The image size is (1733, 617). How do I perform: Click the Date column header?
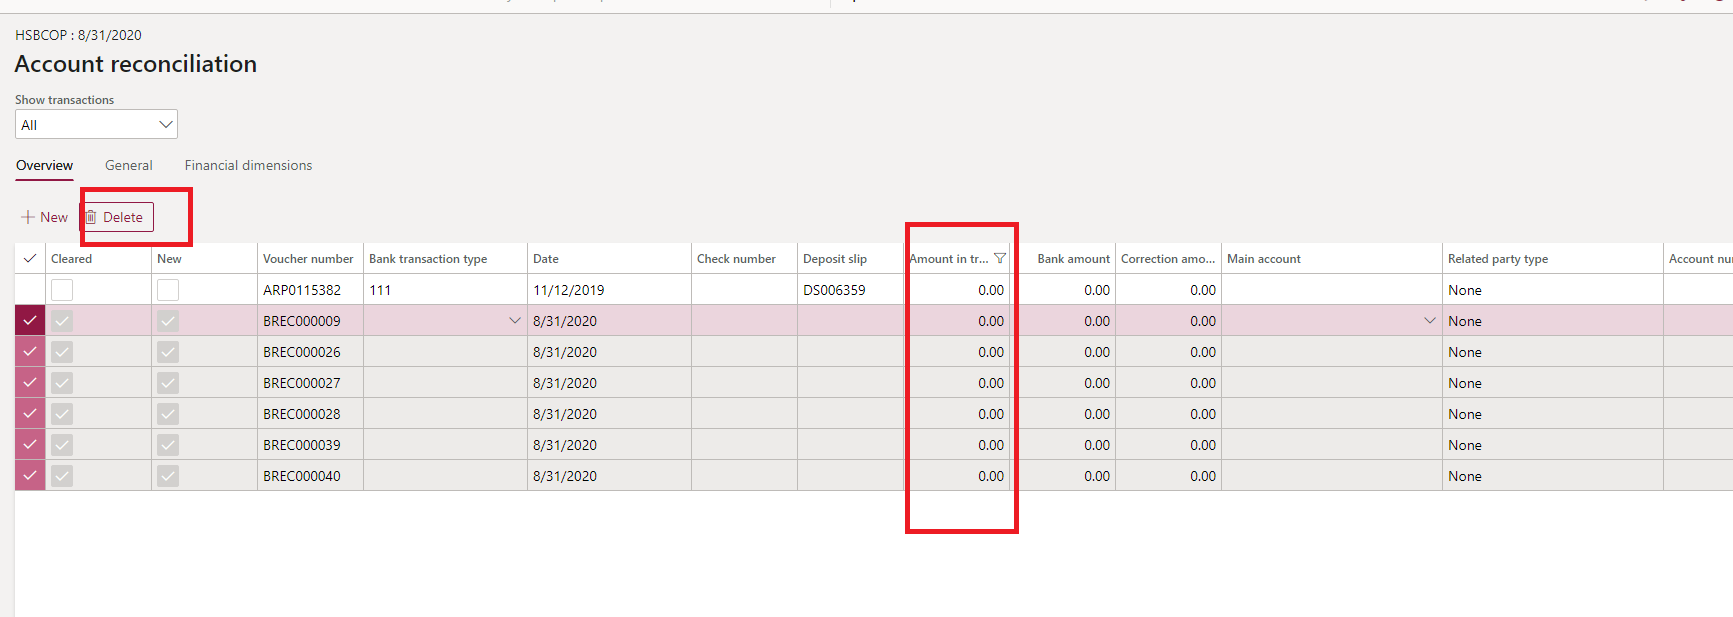(x=609, y=258)
